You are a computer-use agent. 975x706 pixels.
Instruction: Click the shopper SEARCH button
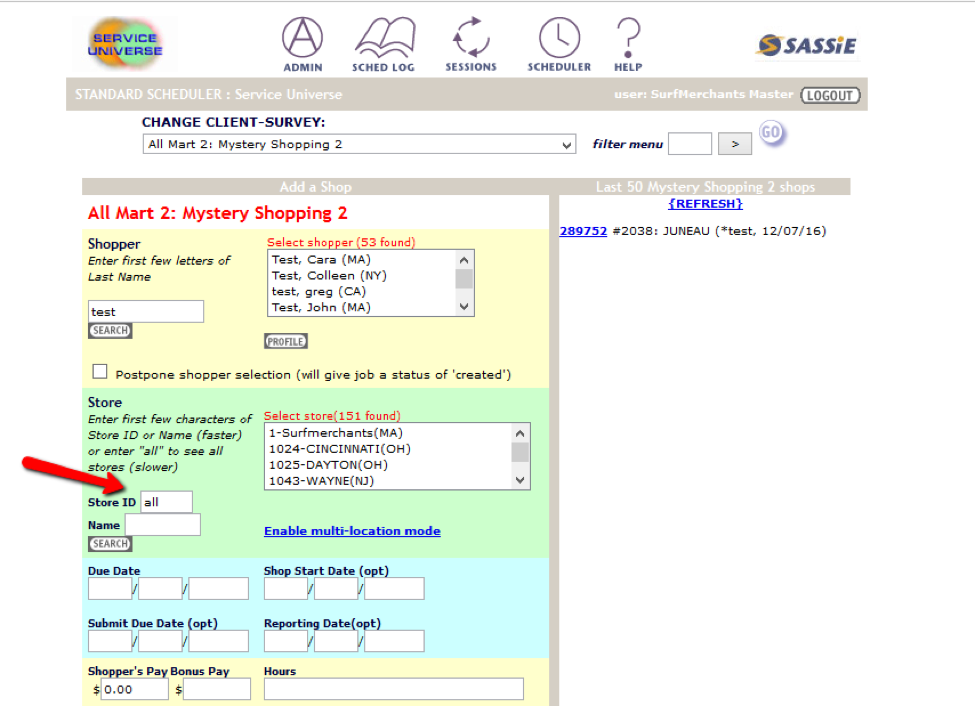pyautogui.click(x=110, y=330)
